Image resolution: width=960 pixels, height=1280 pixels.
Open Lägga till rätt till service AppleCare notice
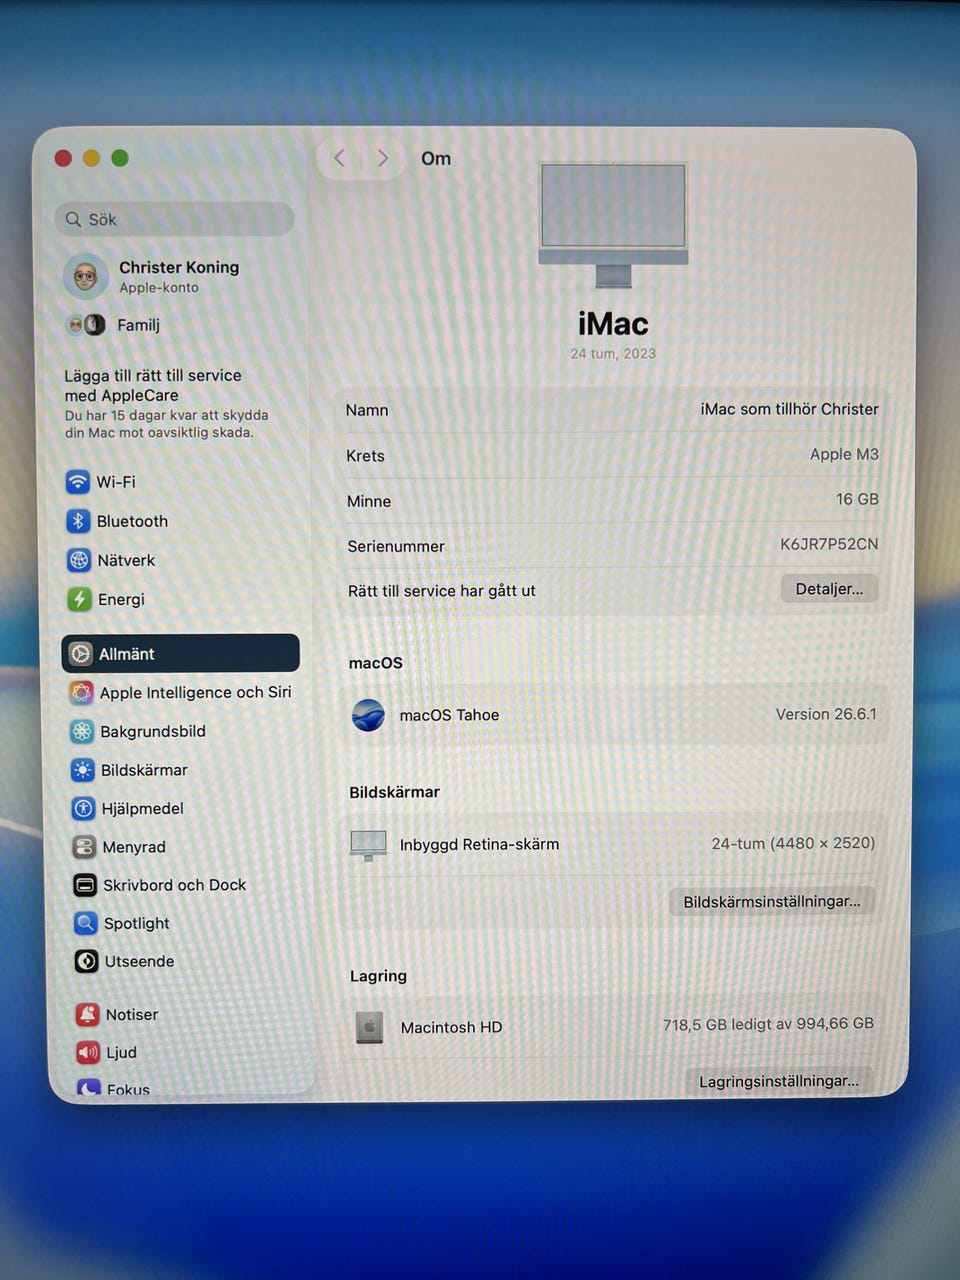click(166, 403)
